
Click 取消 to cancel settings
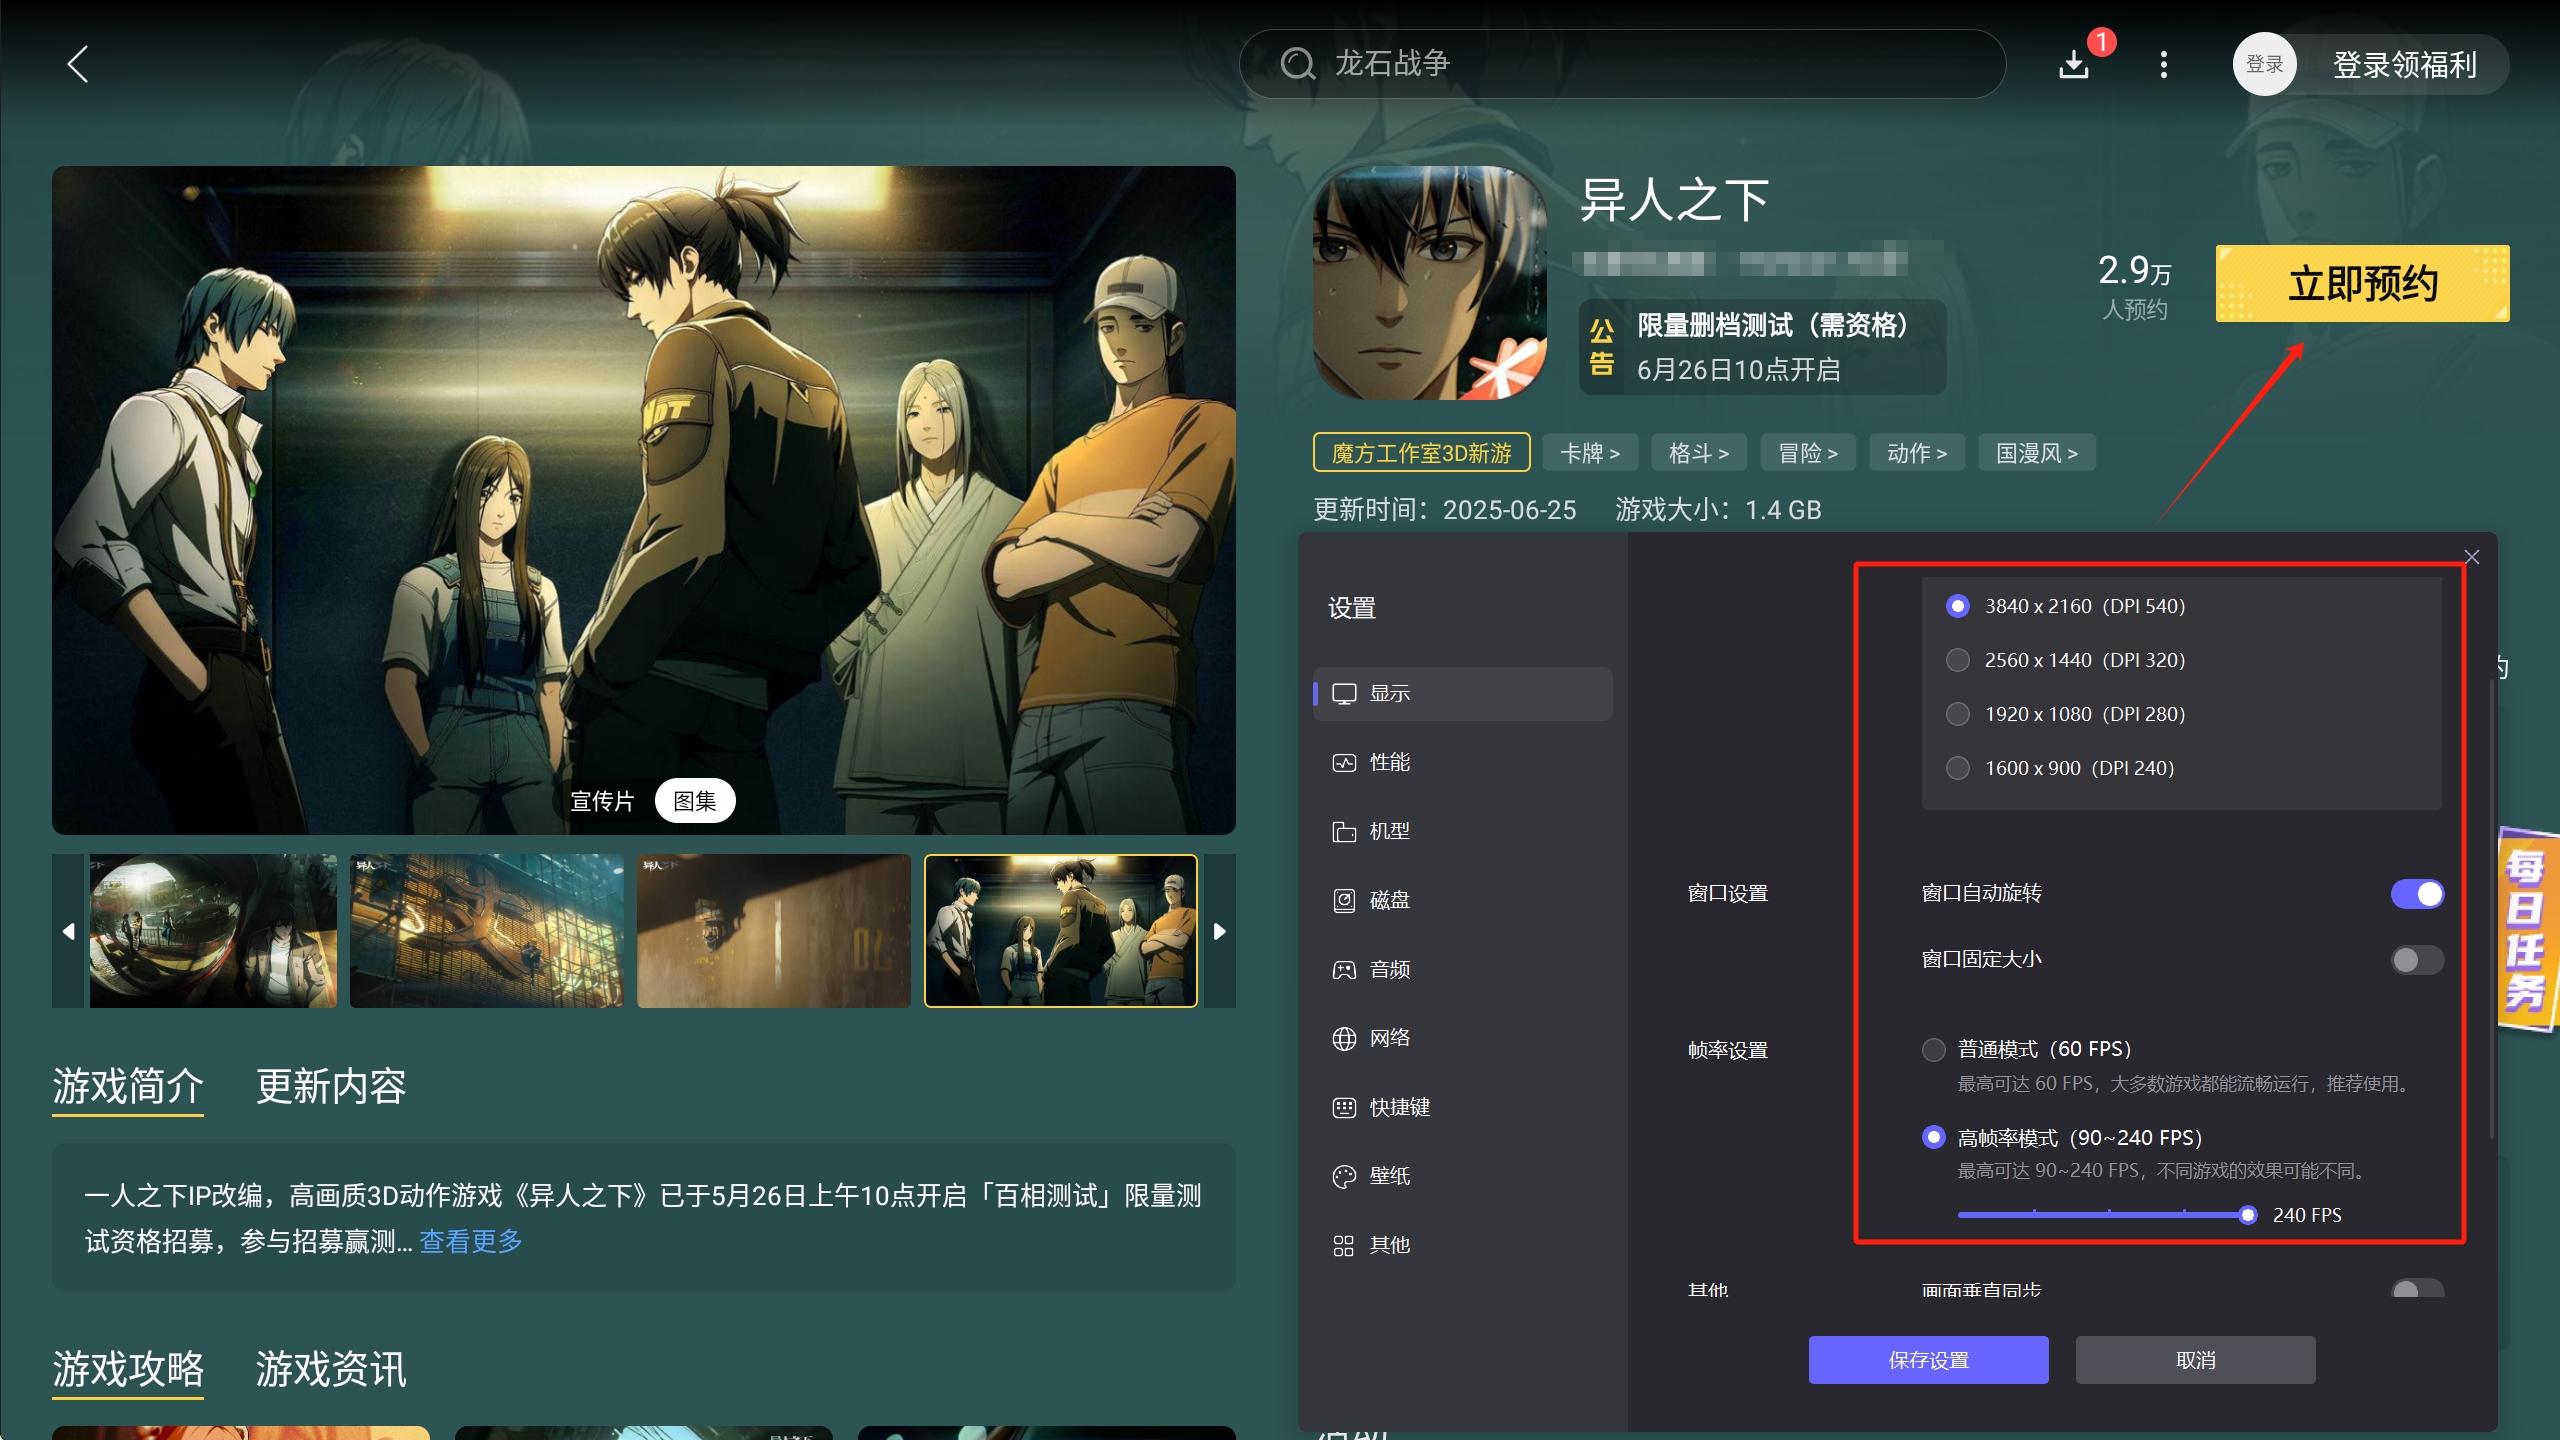[x=2195, y=1360]
